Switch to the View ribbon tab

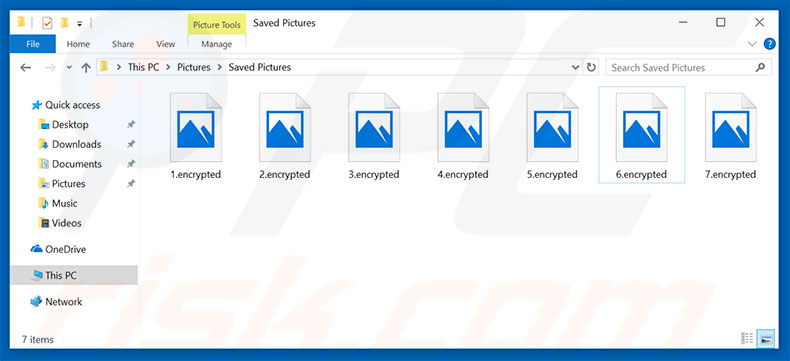tap(165, 44)
